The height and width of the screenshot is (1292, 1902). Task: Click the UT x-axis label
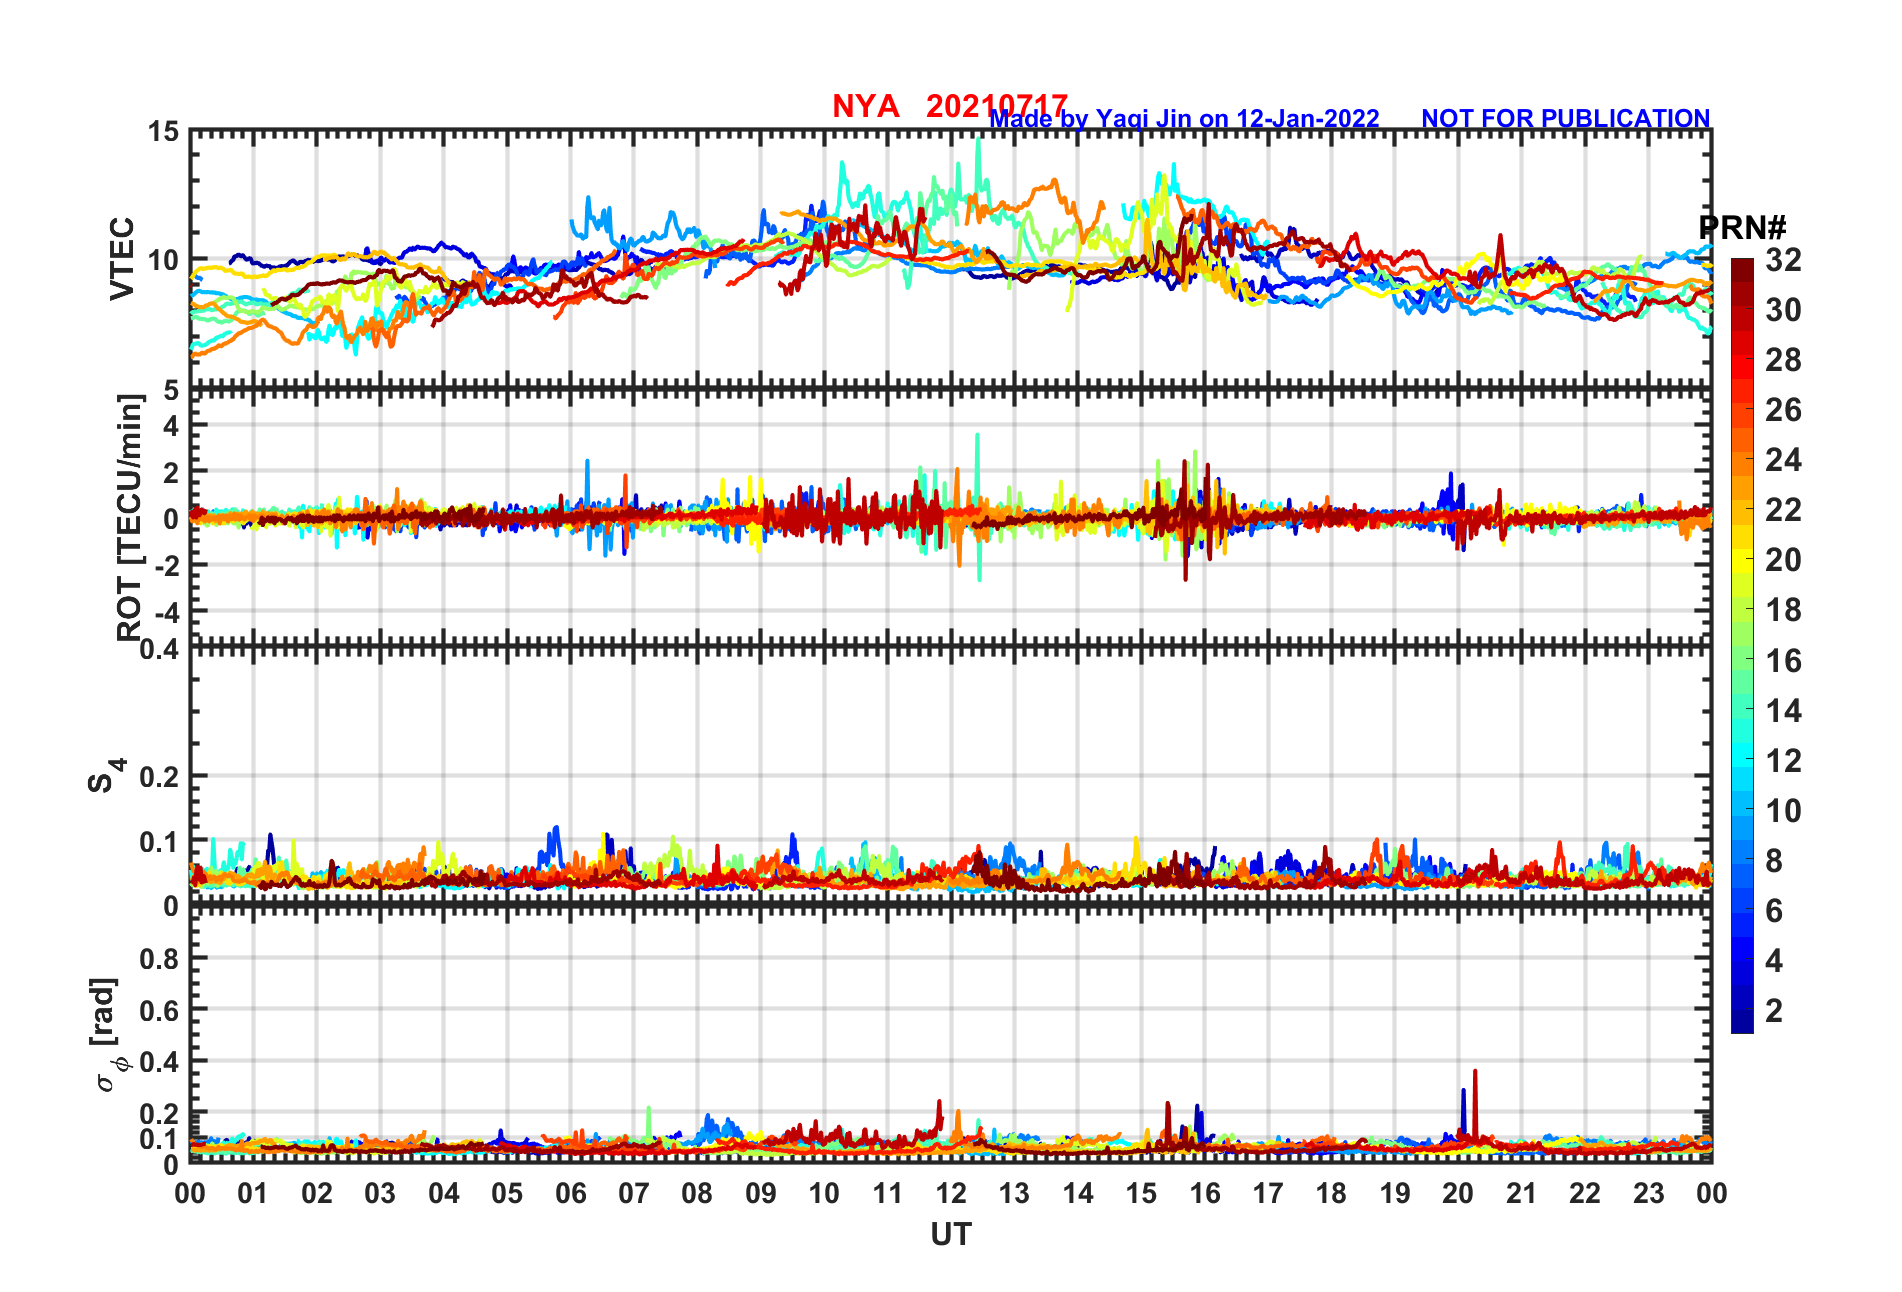click(x=950, y=1235)
